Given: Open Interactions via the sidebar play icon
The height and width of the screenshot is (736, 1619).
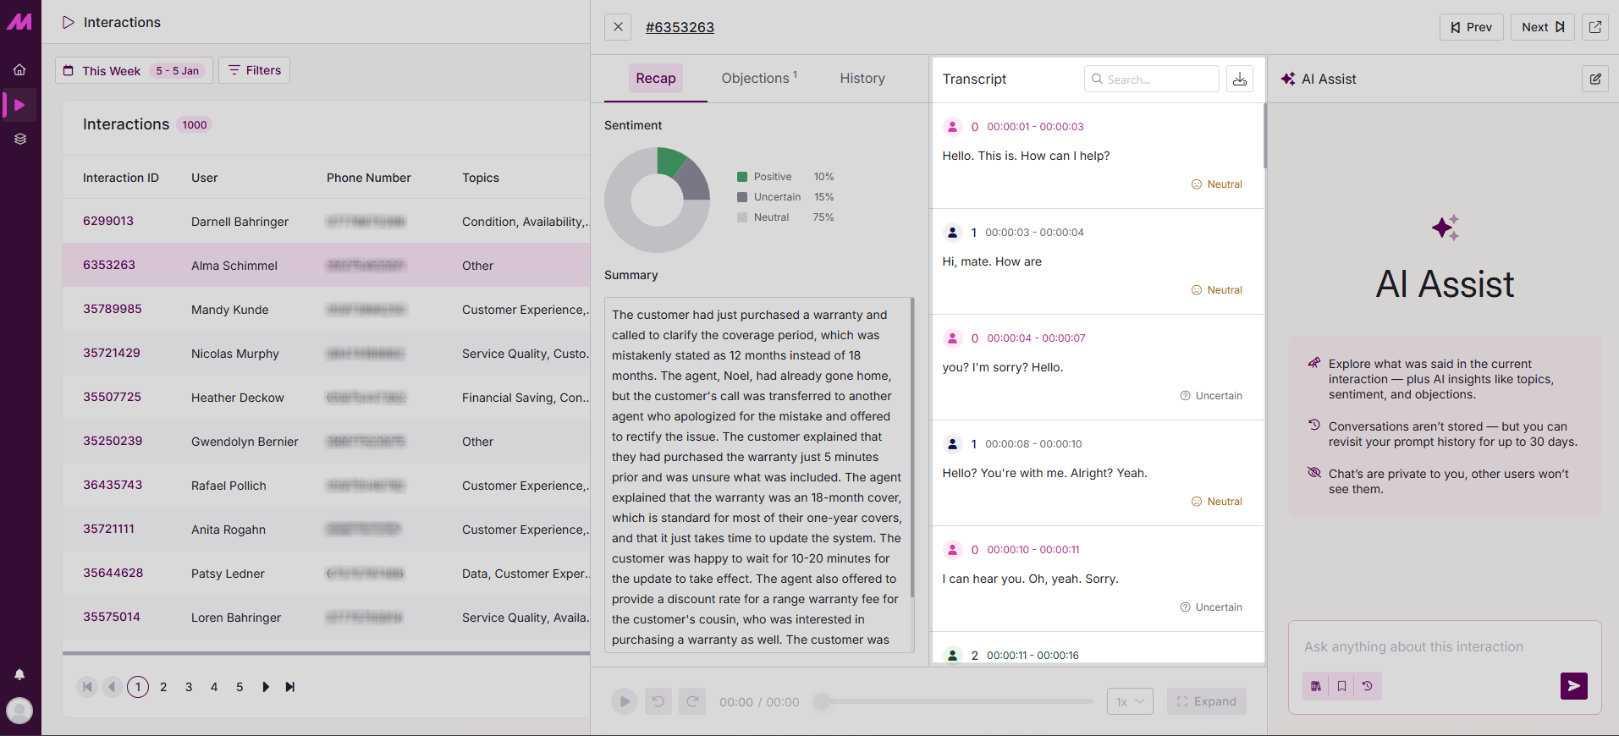Looking at the screenshot, I should click(x=19, y=105).
